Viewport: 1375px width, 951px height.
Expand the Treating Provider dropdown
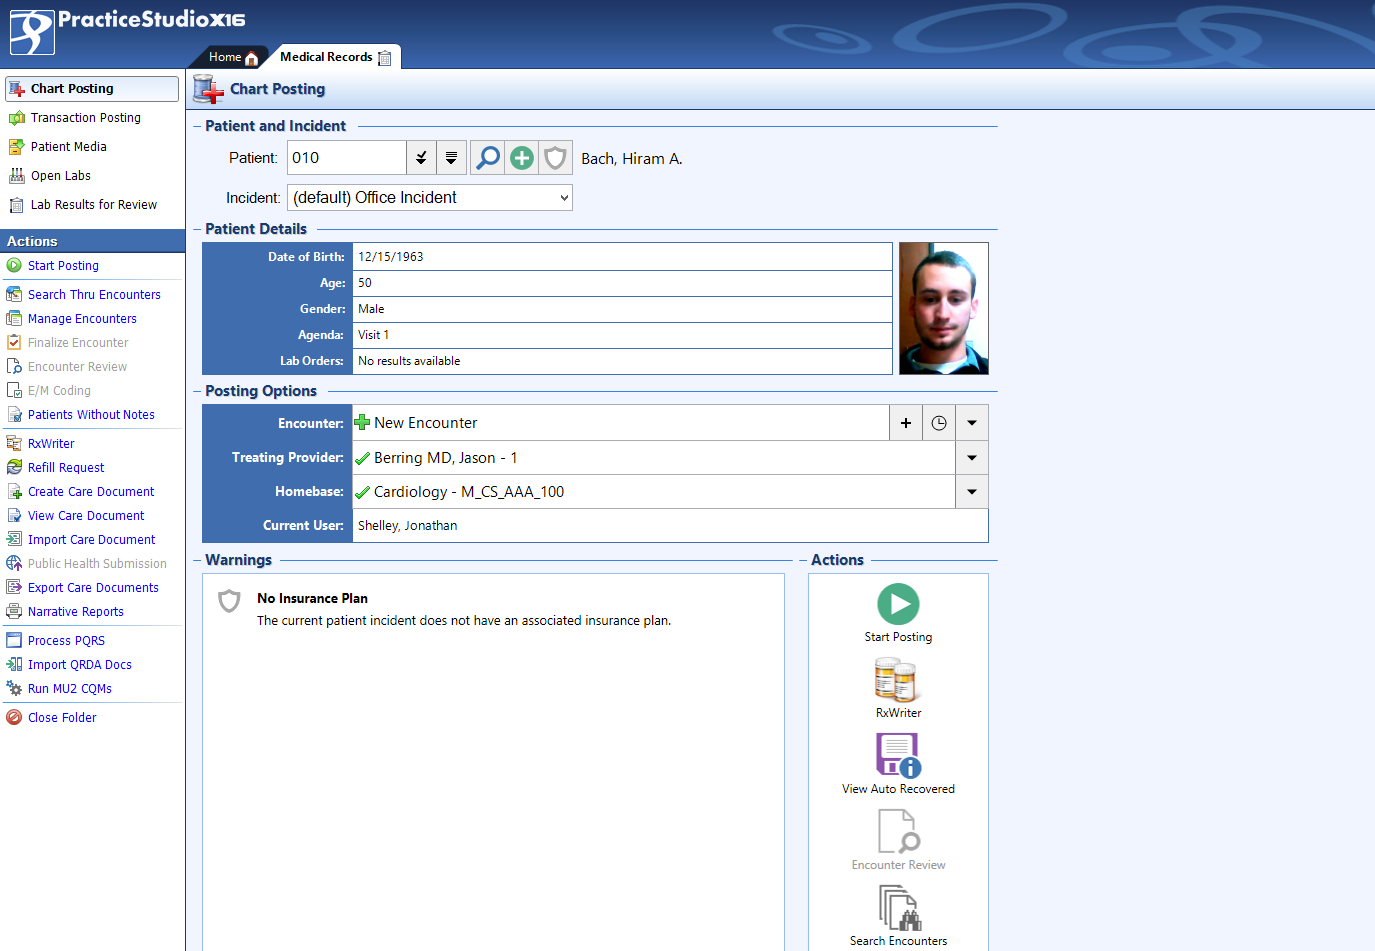pyautogui.click(x=971, y=458)
